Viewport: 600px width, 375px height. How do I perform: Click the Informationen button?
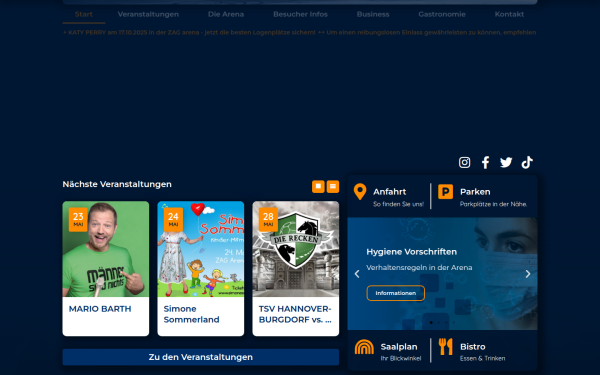point(396,293)
